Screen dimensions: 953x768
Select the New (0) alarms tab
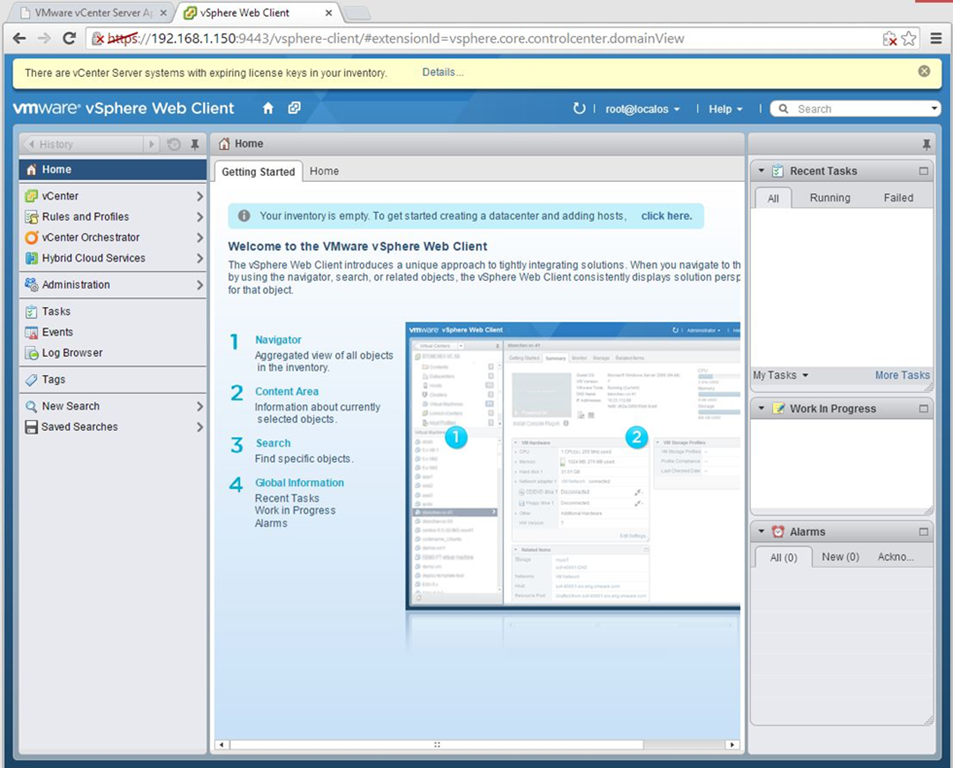pos(841,557)
